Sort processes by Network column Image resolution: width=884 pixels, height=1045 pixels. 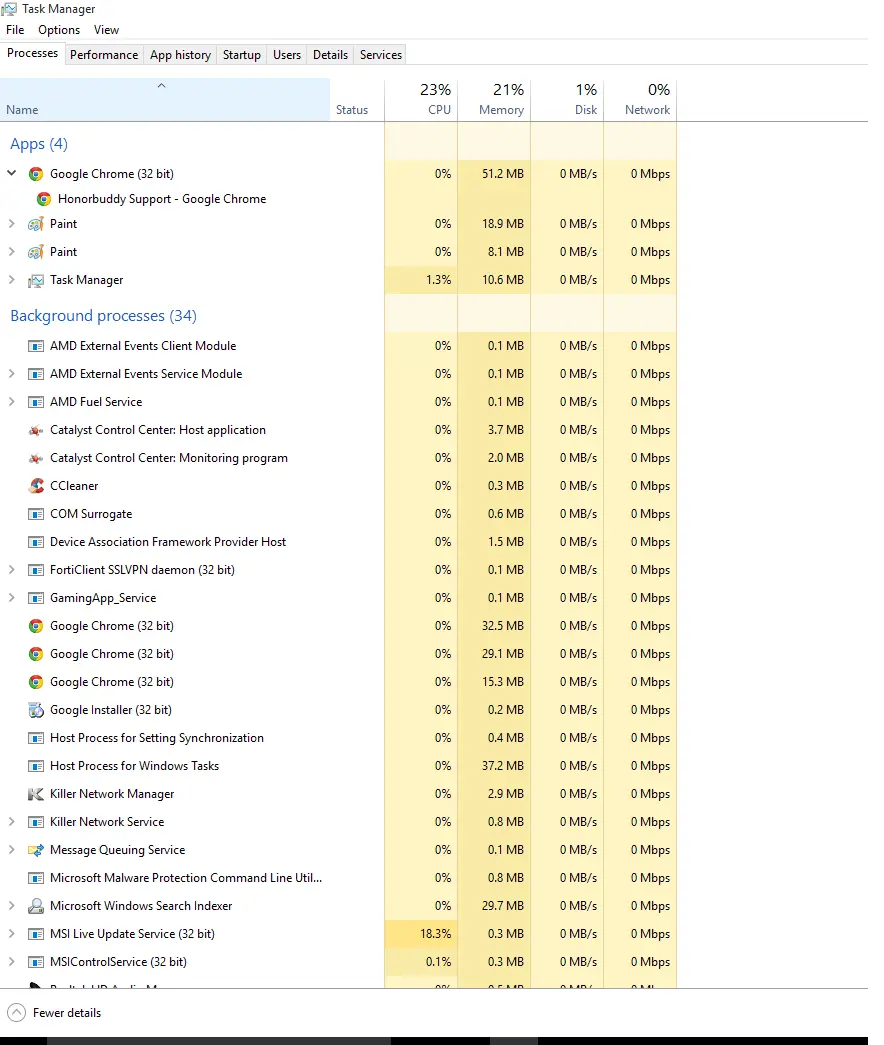tap(640, 100)
